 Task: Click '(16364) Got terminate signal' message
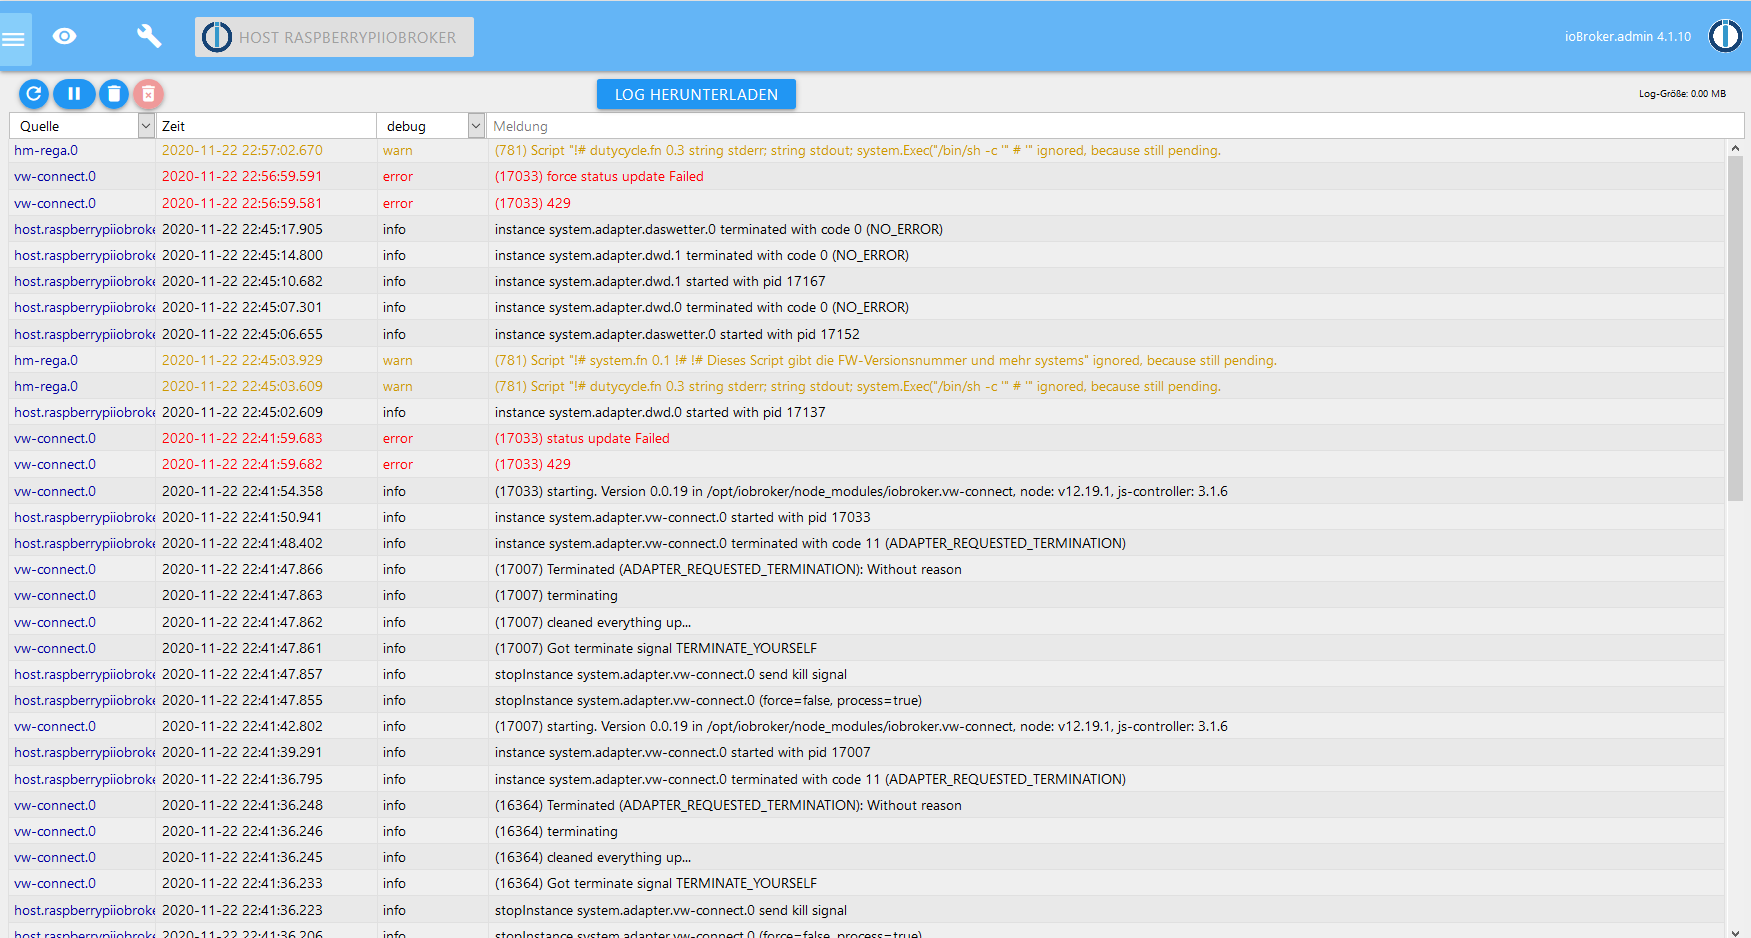(656, 883)
